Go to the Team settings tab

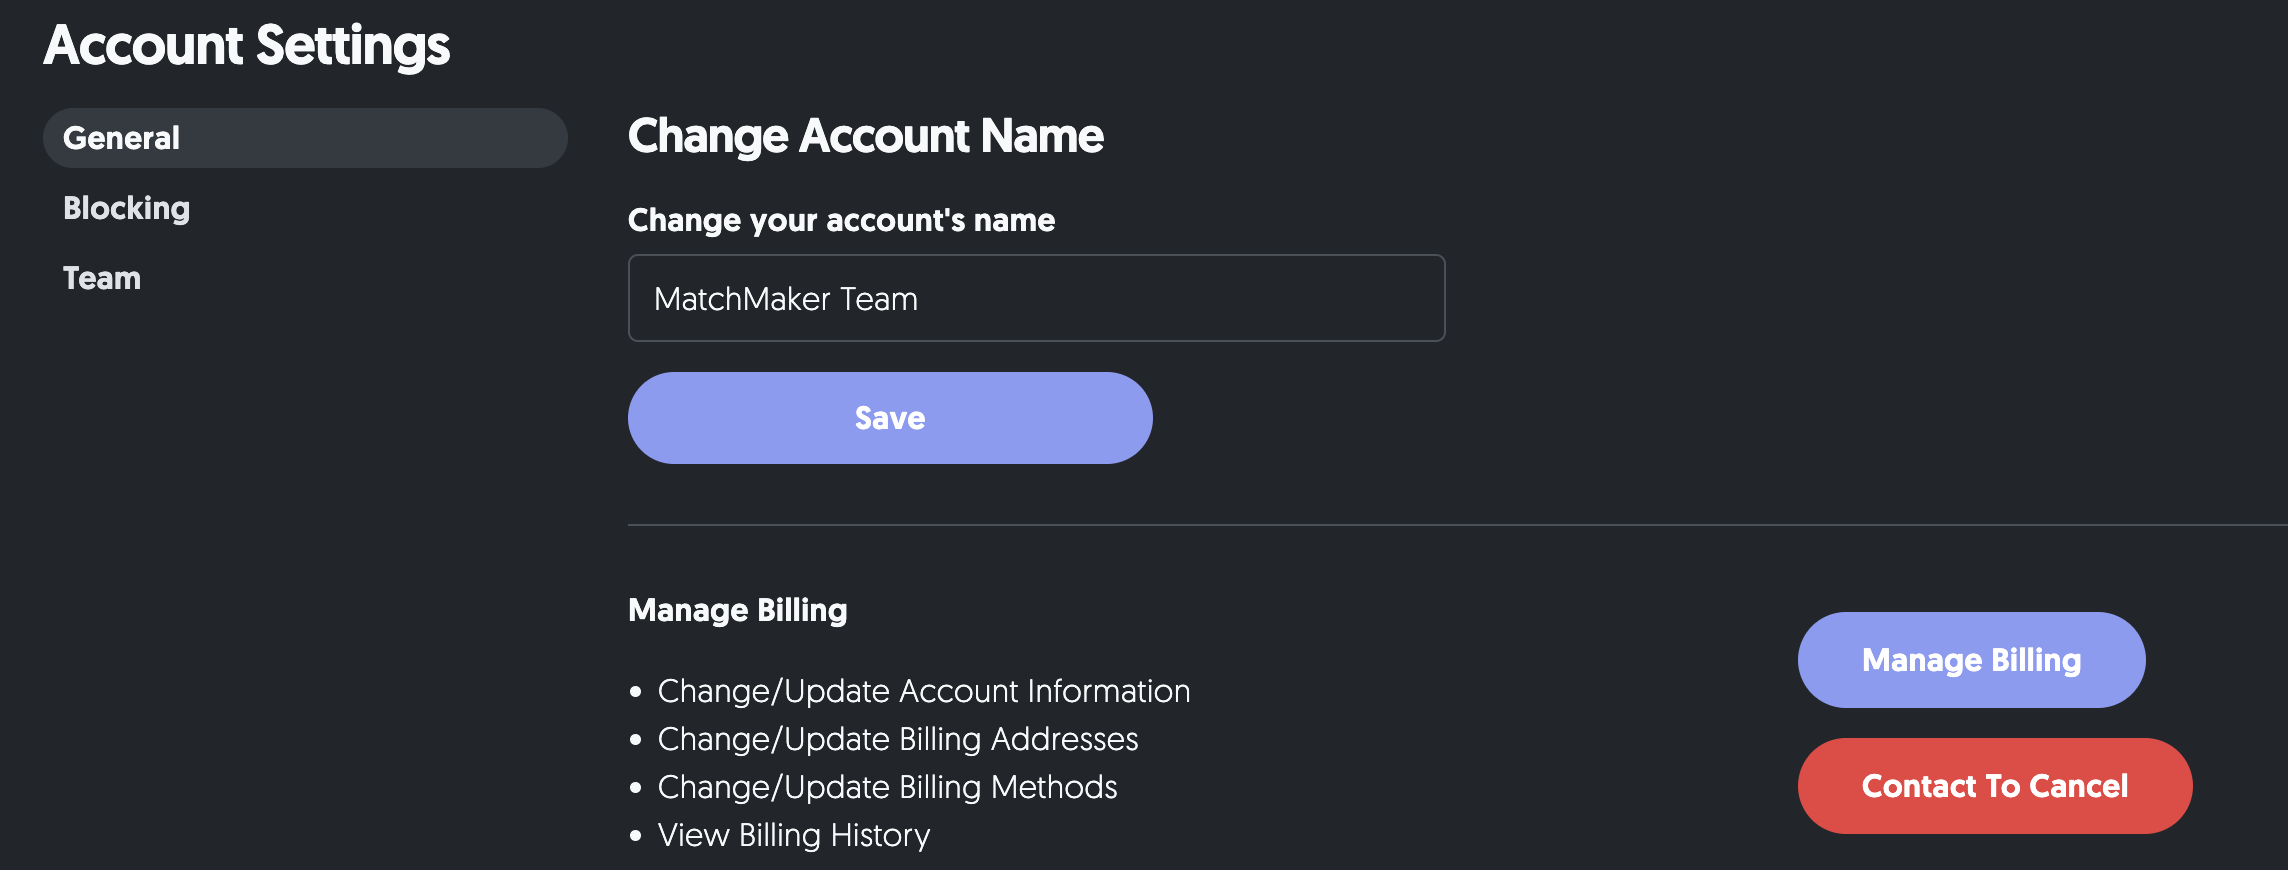(102, 278)
